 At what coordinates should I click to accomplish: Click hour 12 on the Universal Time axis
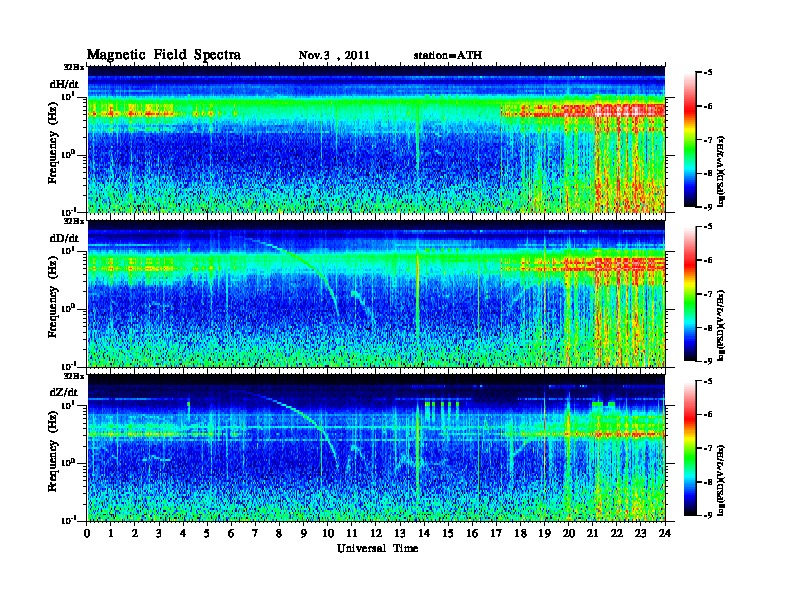click(376, 533)
